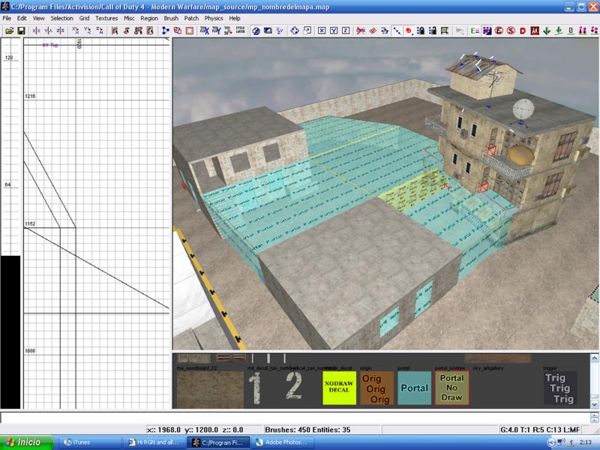600x450 pixels.
Task: Switch to iTunes in the taskbar
Action: click(x=89, y=442)
